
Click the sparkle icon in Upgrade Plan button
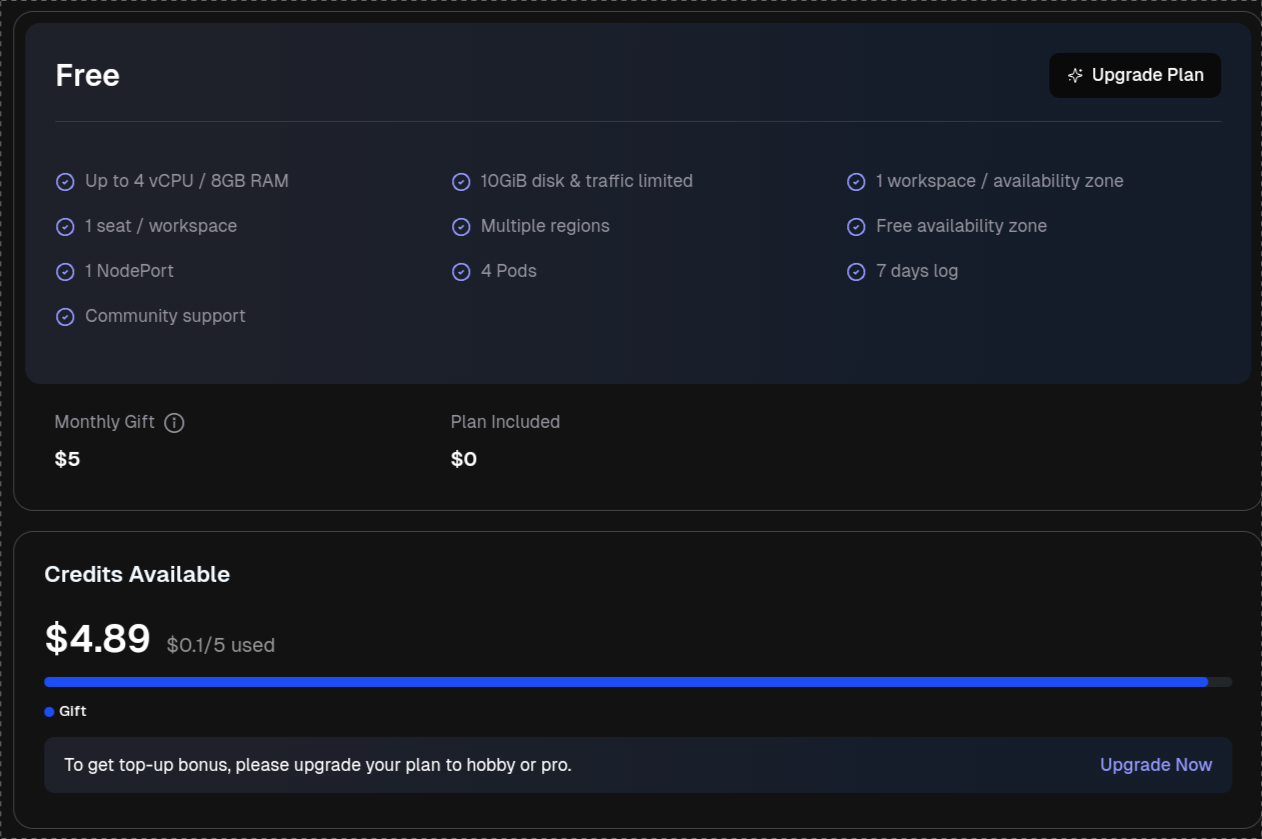tap(1075, 75)
